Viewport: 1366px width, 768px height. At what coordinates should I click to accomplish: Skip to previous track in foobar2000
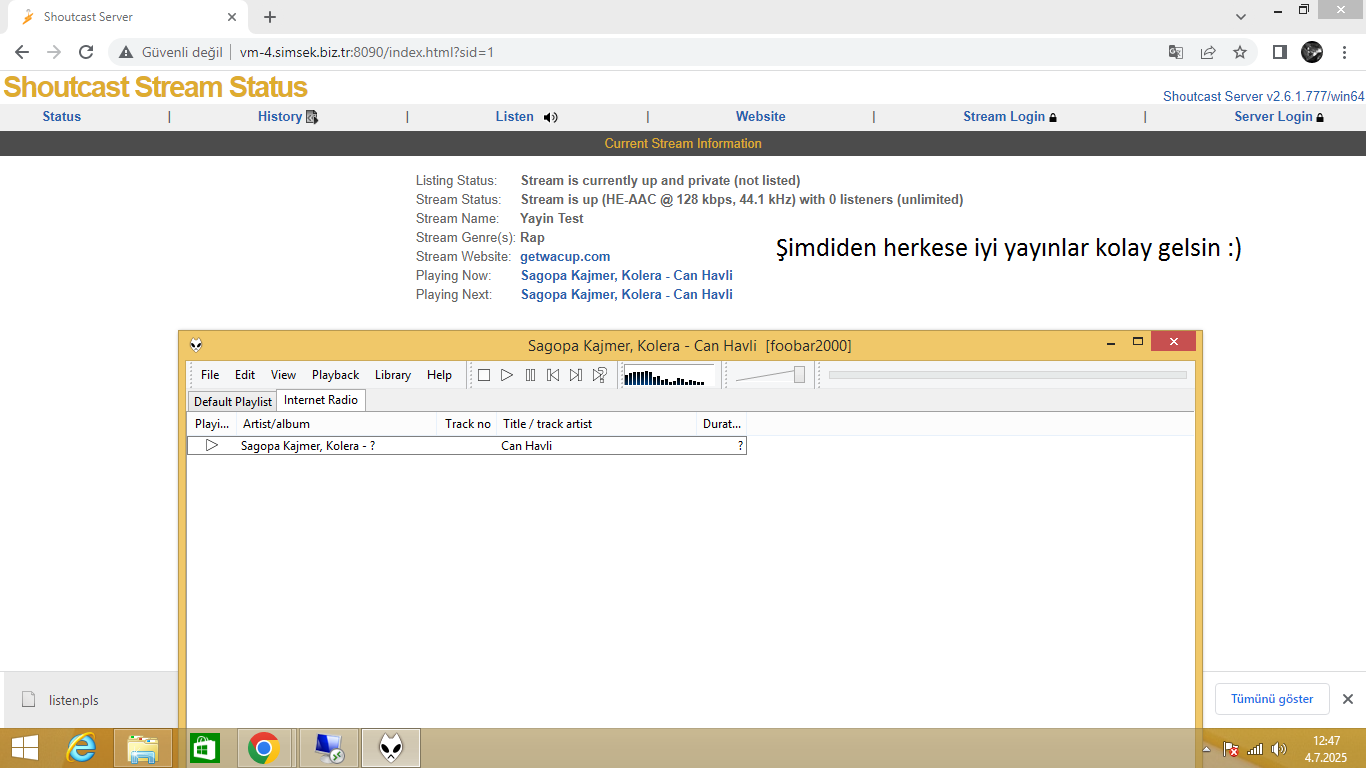553,375
